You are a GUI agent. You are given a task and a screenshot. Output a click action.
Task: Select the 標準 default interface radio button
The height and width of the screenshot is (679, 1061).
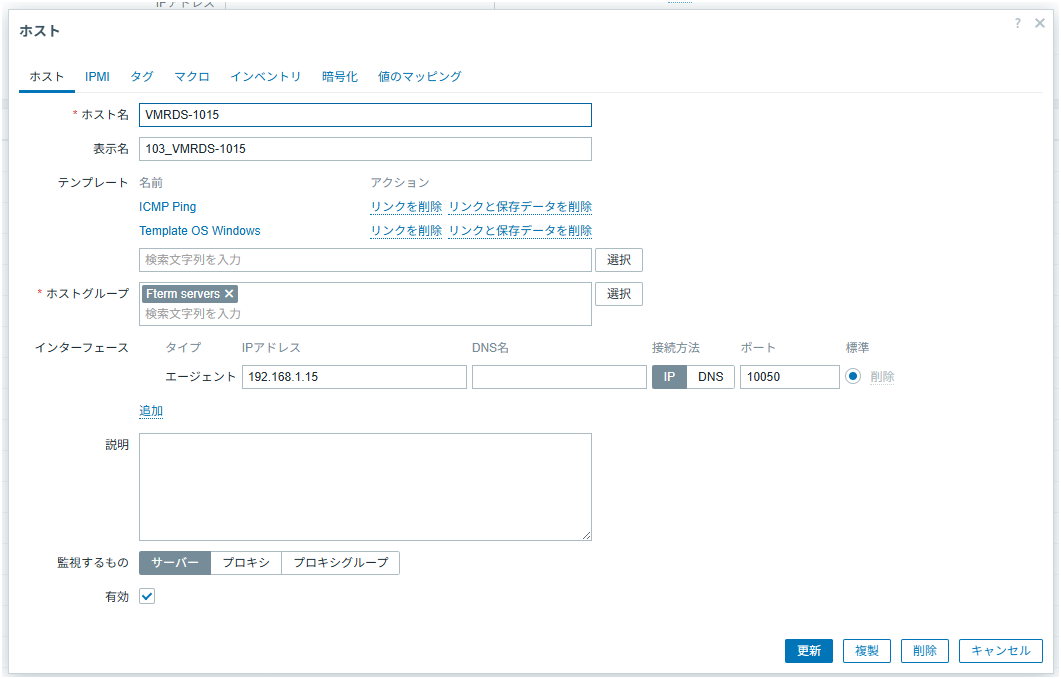pyautogui.click(x=854, y=377)
